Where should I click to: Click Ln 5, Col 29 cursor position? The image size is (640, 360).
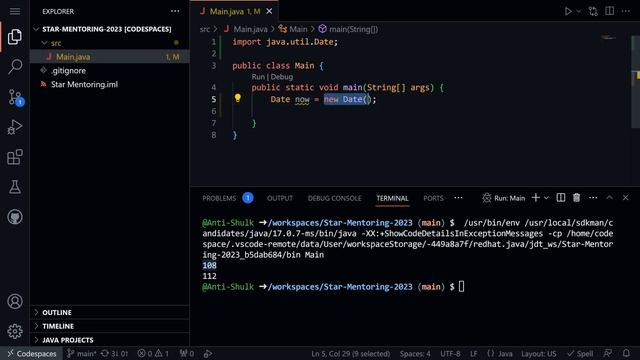coord(351,353)
